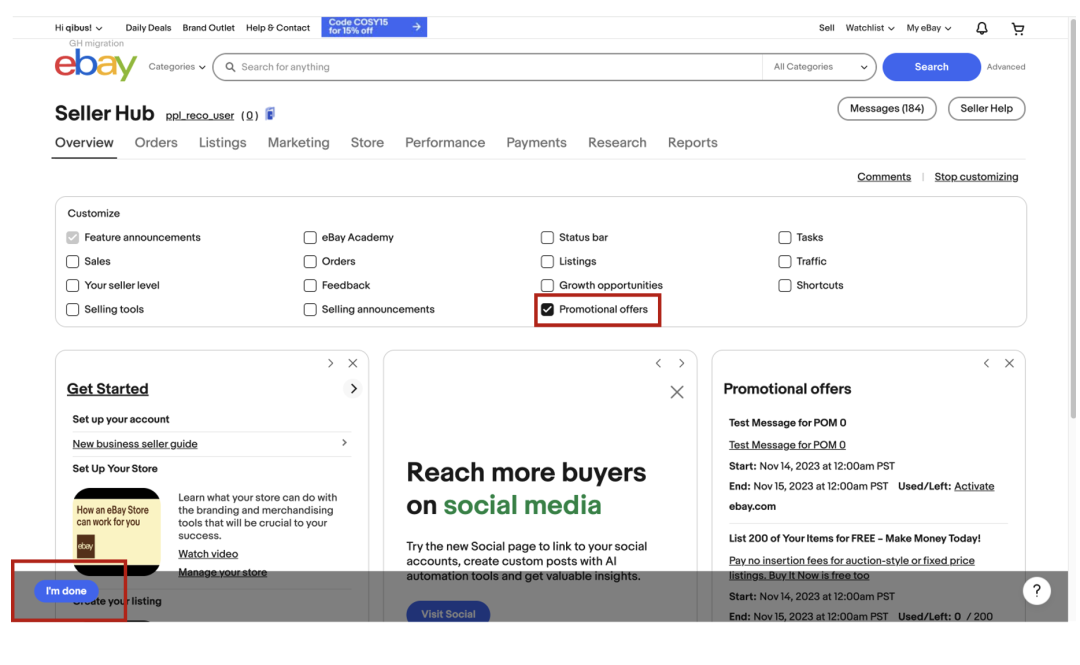Click the I'm done button
This screenshot has height=665, width=1080.
coord(66,591)
